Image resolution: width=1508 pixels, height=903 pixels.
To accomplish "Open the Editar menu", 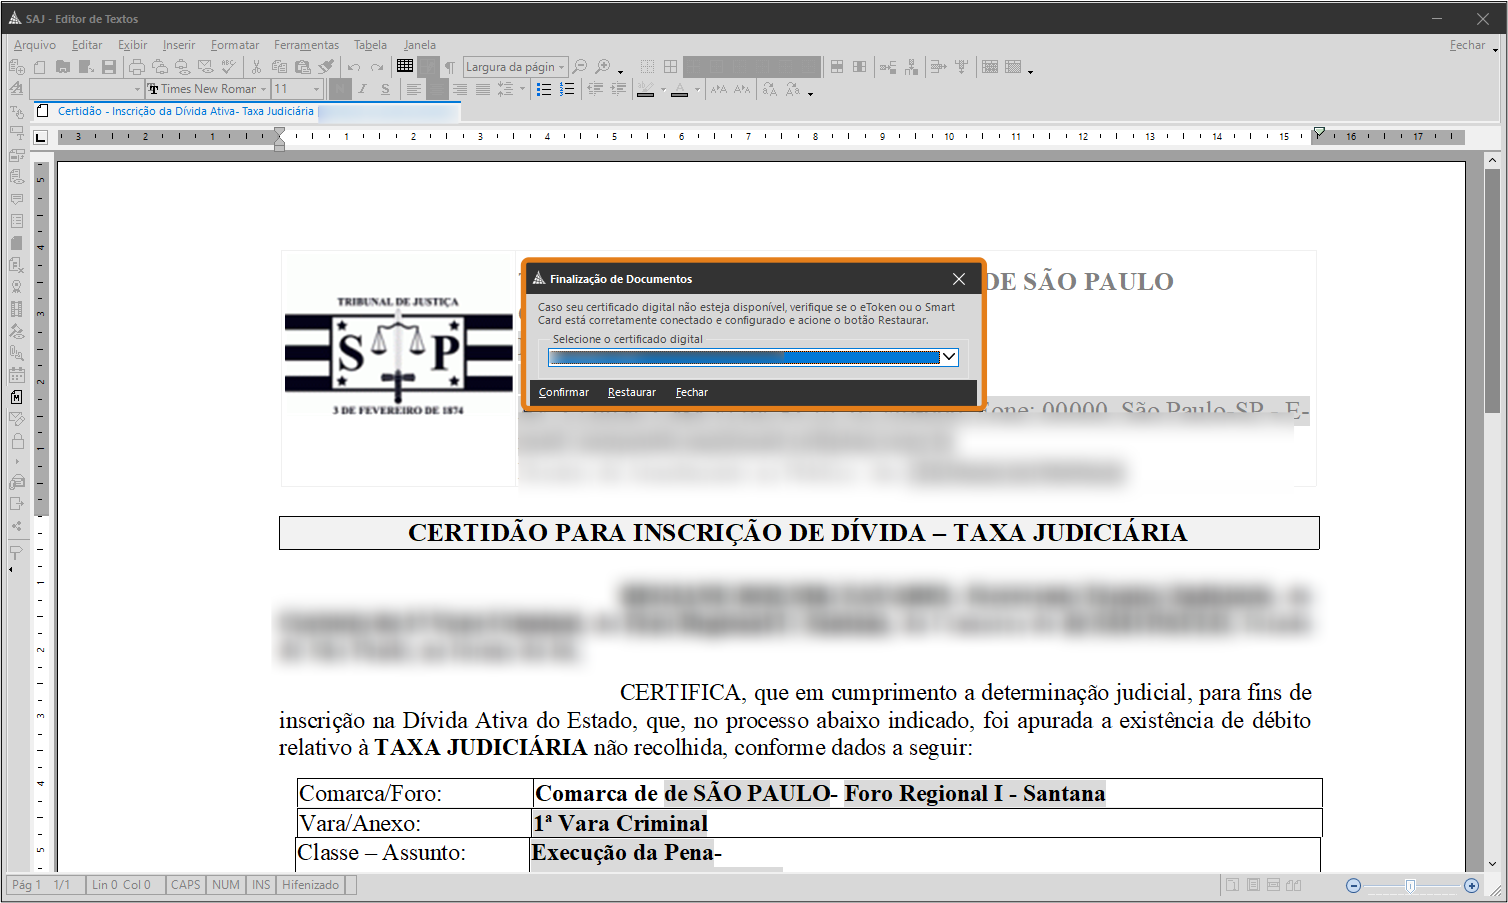I will 87,45.
